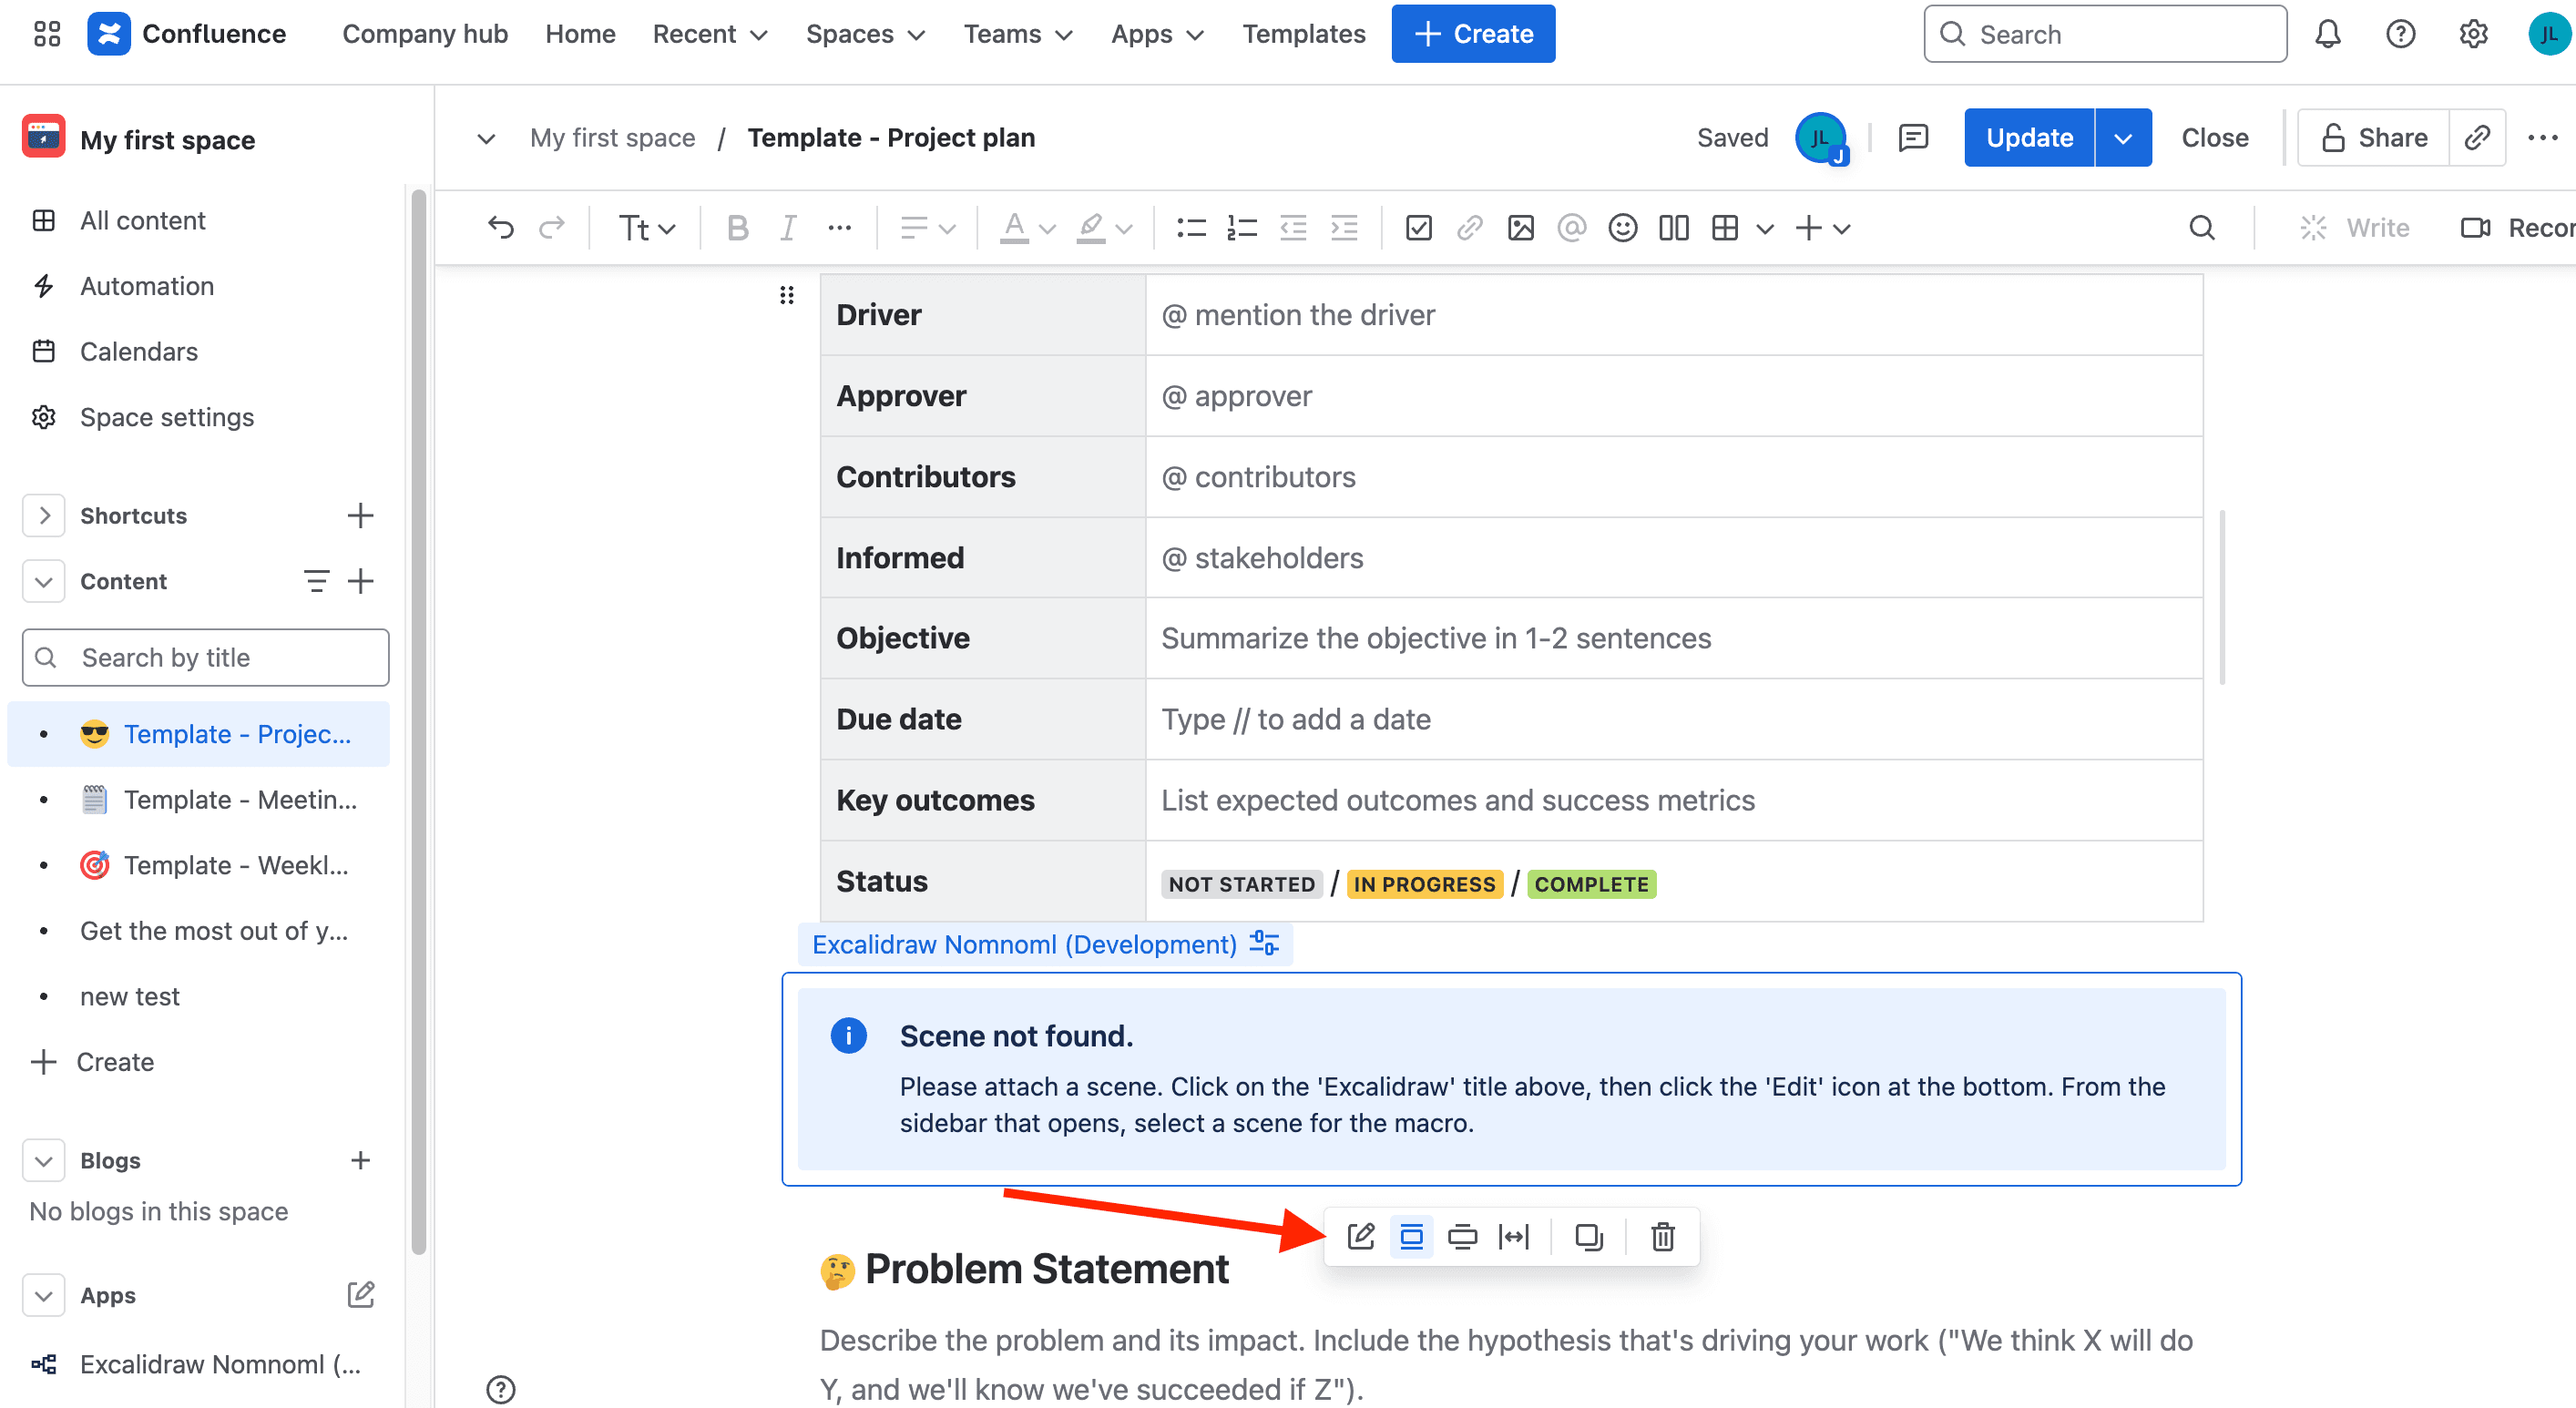Screen dimensions: 2576x1408
Task: Open the settings gear in top bar
Action: (x=2473, y=34)
